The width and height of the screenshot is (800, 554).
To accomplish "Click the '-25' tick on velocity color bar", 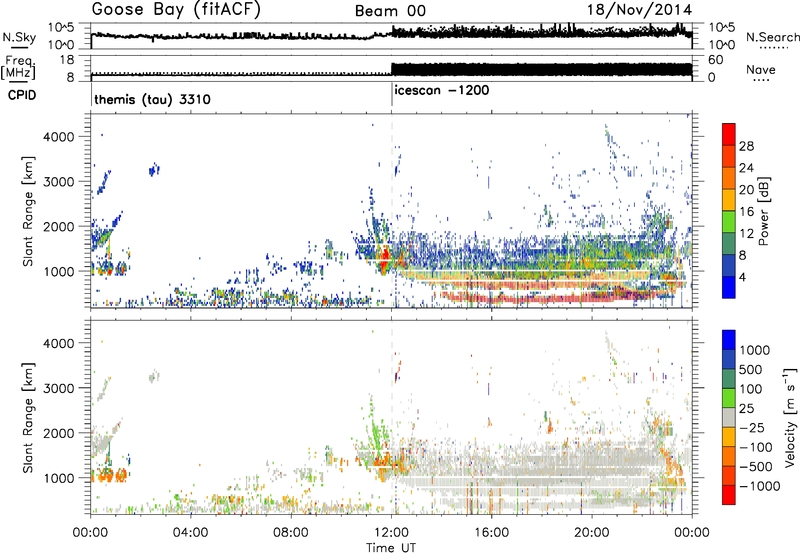I will point(751,427).
